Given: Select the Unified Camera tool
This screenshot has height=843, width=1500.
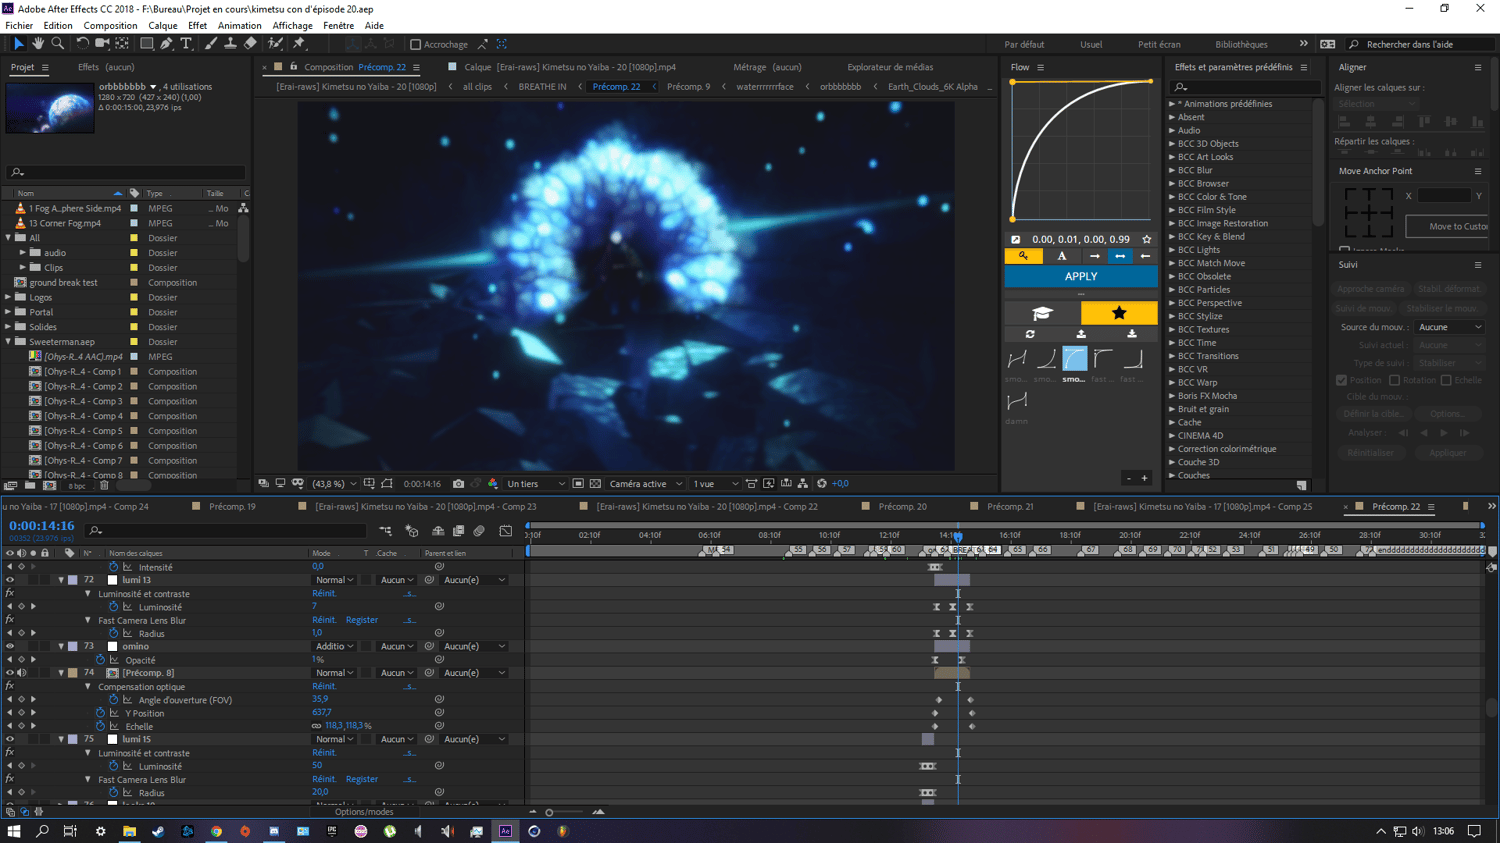Looking at the screenshot, I should coord(102,44).
